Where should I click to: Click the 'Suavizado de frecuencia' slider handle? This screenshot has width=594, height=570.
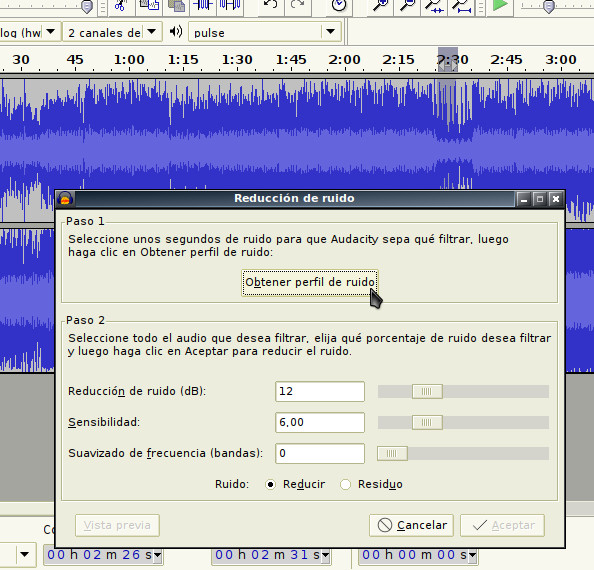[x=392, y=453]
